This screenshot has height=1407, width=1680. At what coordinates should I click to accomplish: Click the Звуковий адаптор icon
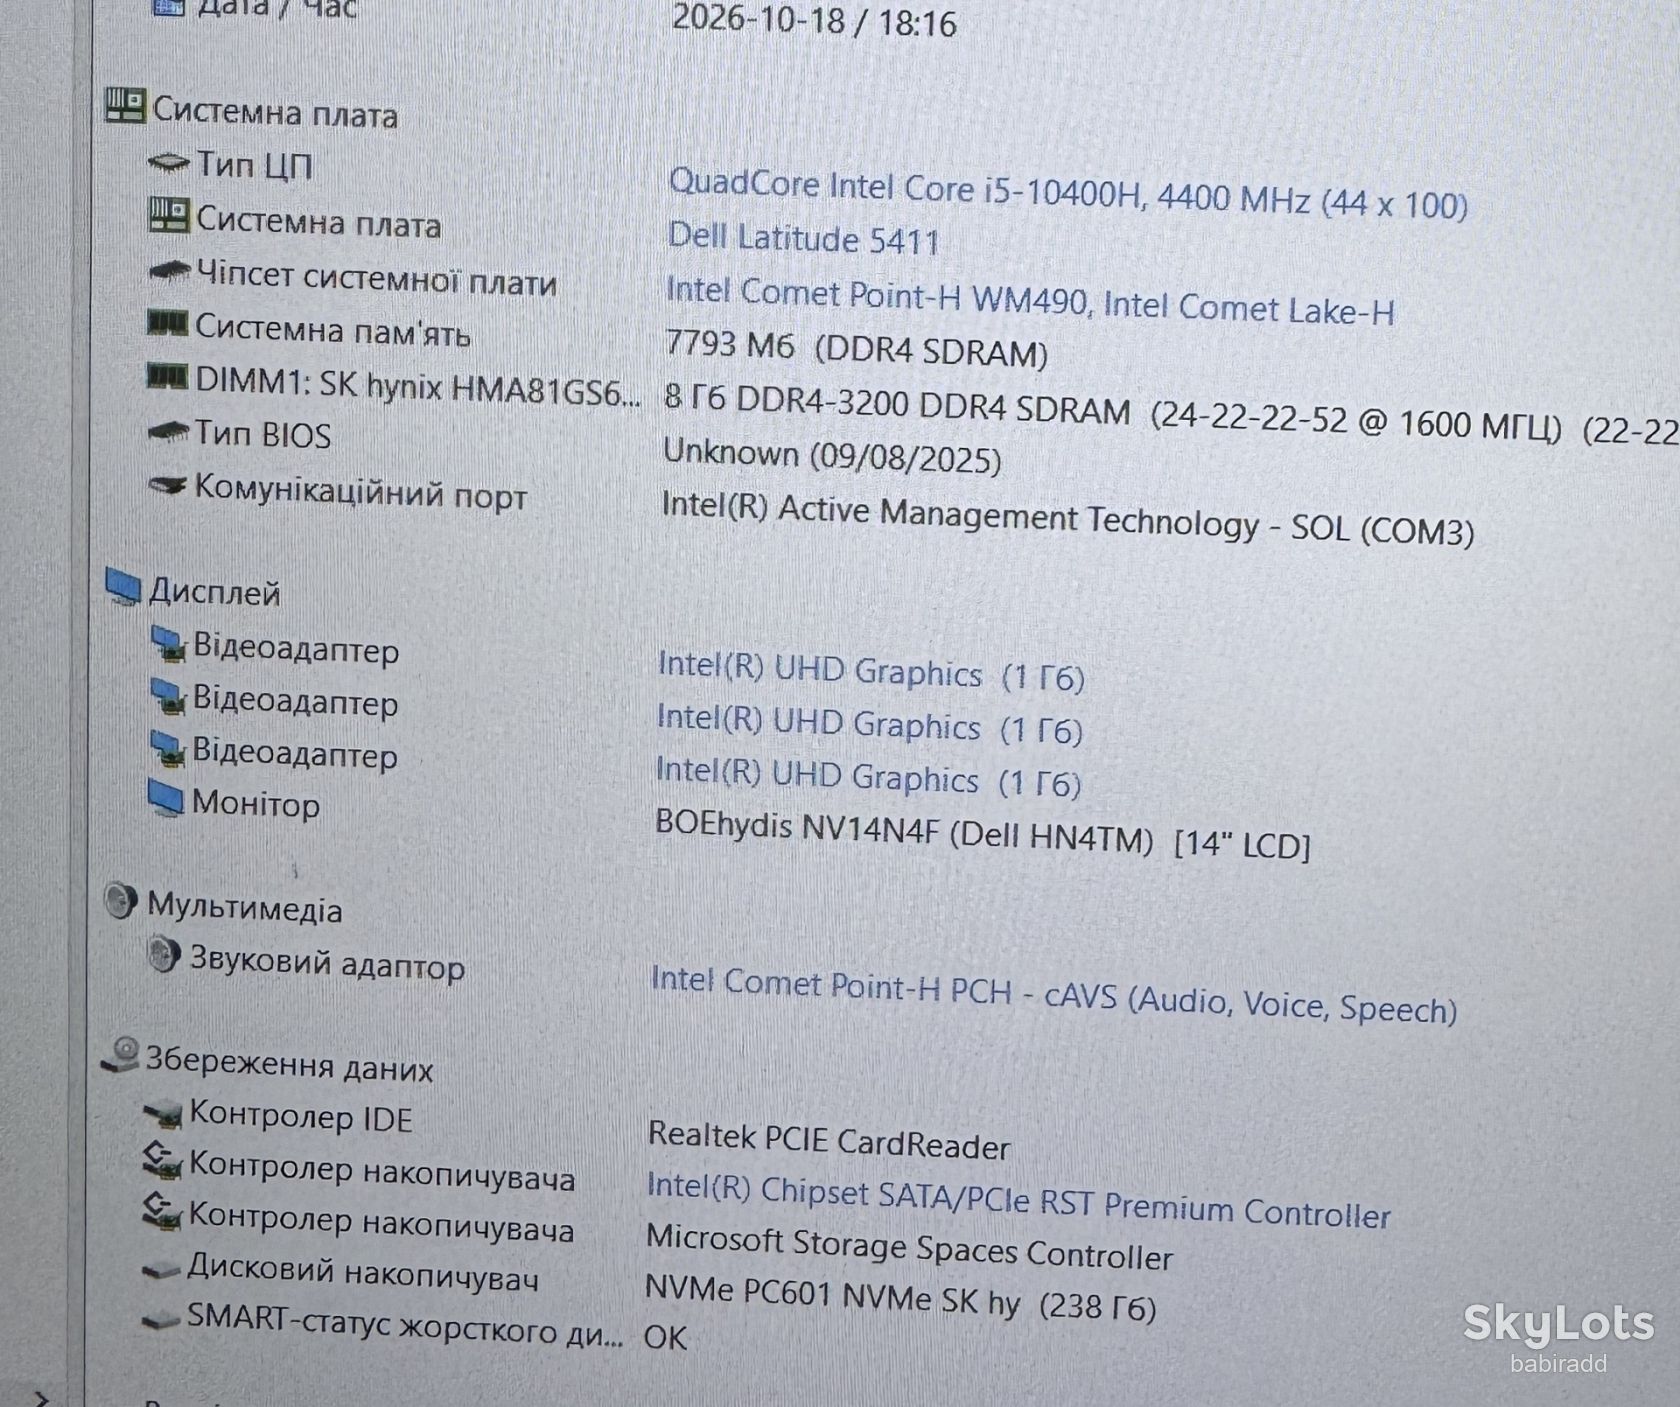pos(162,954)
